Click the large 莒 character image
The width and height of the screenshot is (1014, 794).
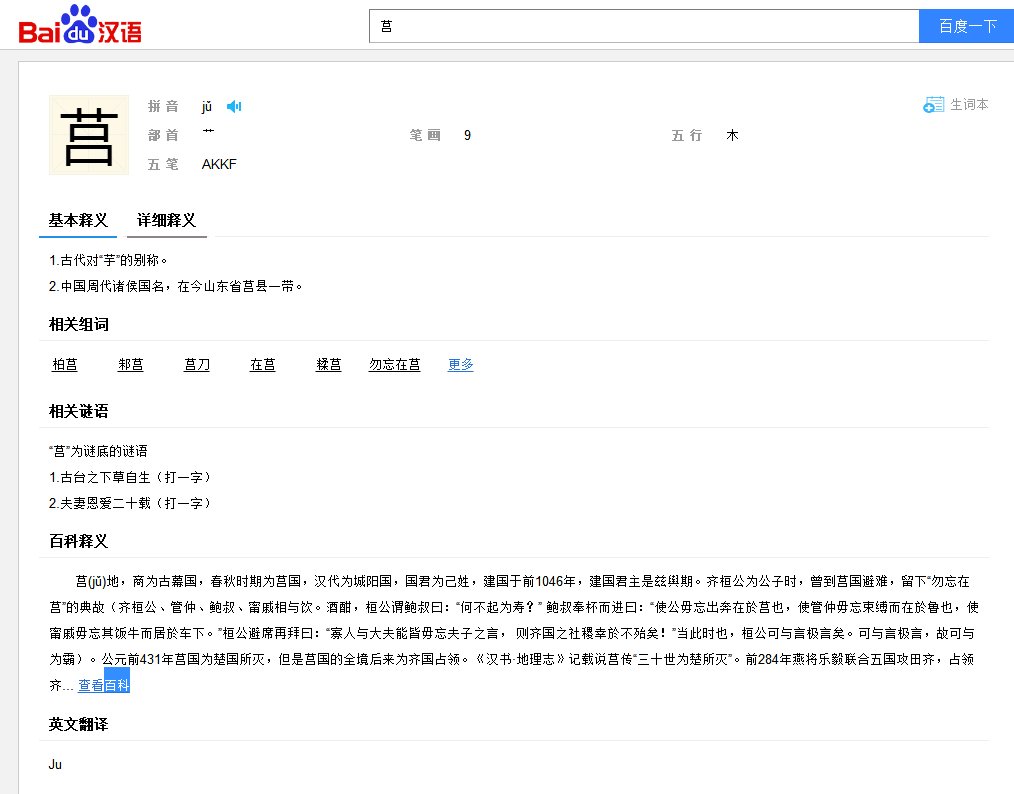click(x=88, y=135)
